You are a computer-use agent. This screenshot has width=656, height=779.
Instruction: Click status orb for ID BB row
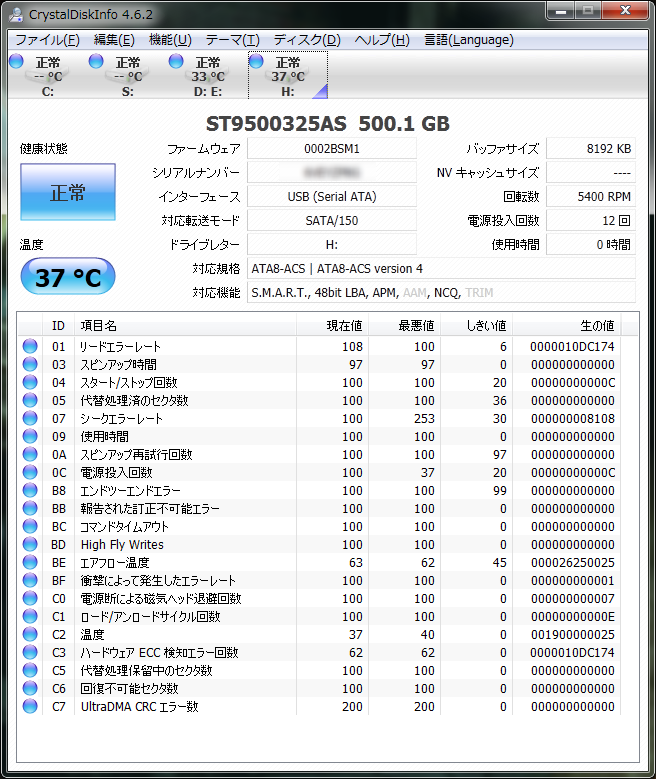coord(30,508)
